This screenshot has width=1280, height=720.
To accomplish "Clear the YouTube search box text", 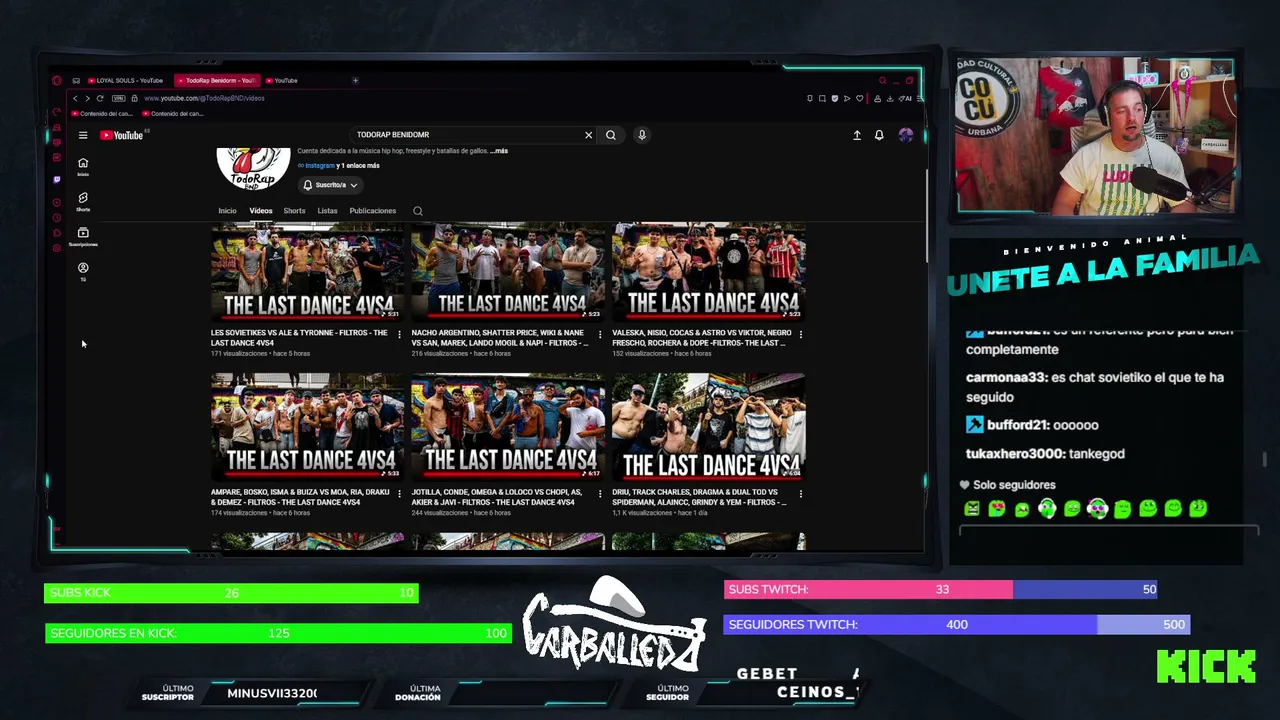I will (588, 135).
